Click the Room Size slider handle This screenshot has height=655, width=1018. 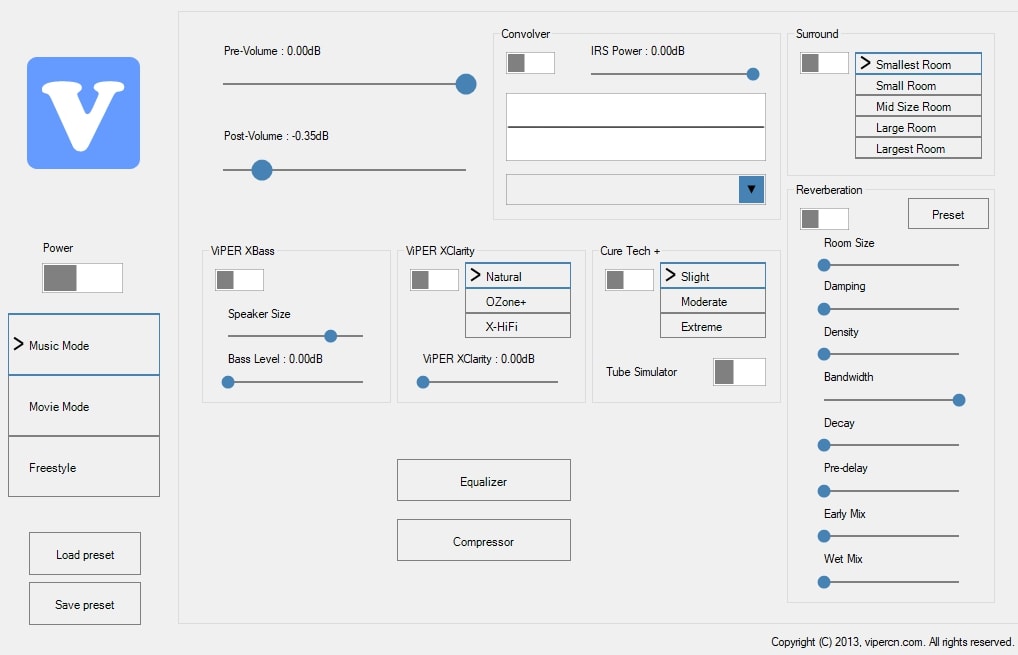pos(824,265)
